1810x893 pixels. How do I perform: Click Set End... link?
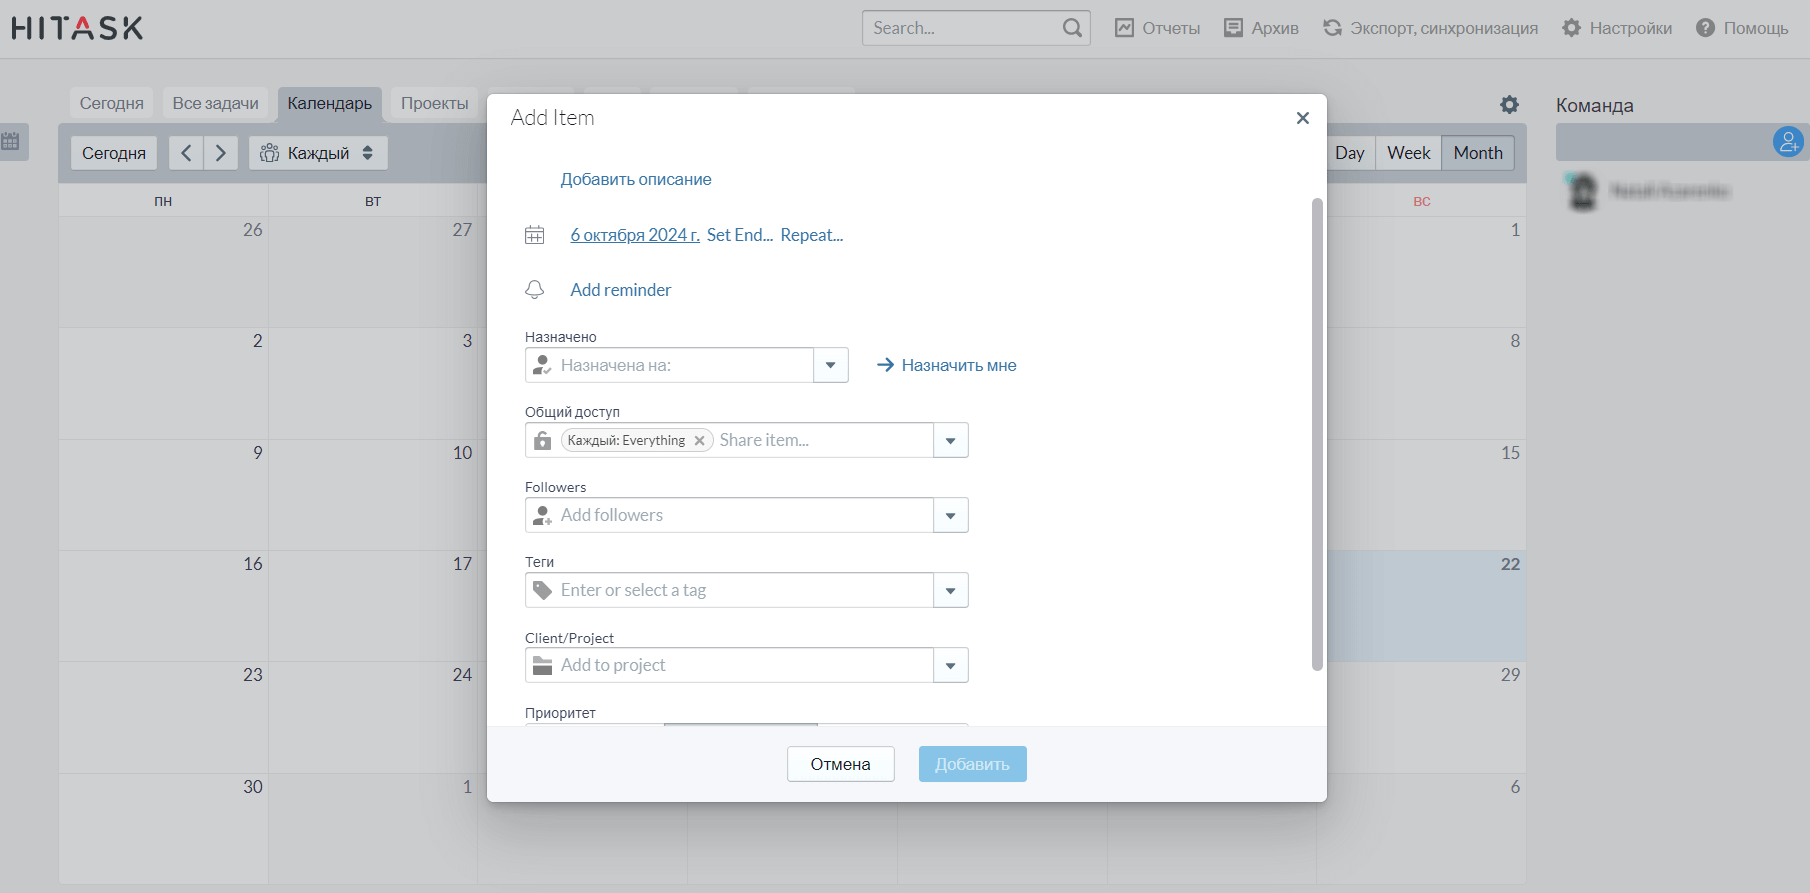[x=740, y=235]
